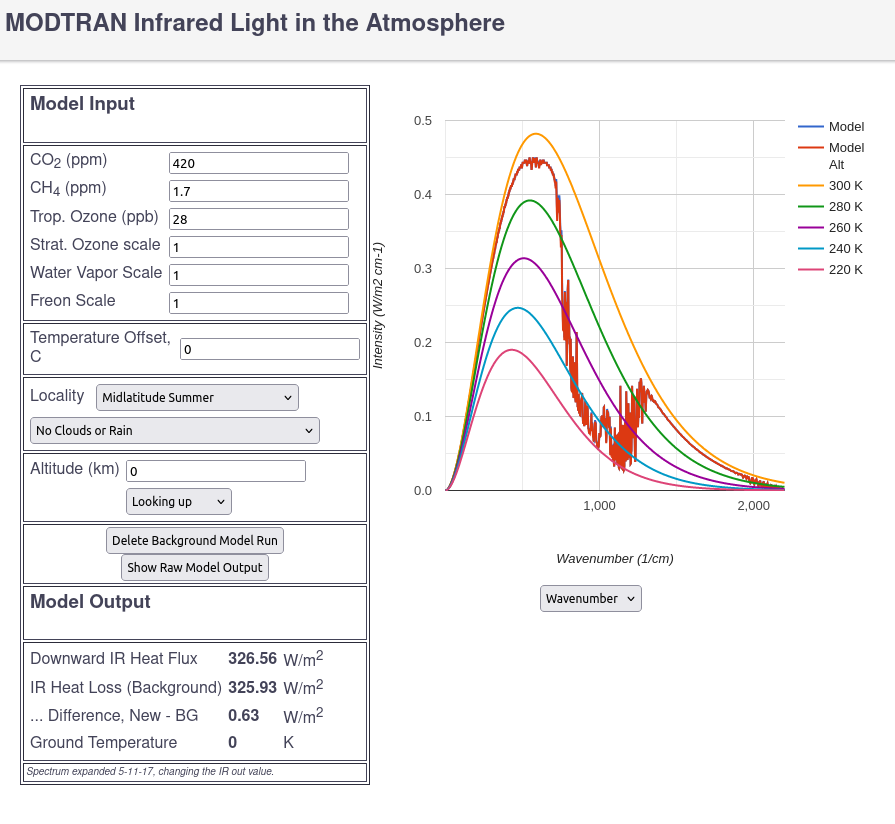Click the Intensity (W/m2 cm-1) axis label

(378, 305)
